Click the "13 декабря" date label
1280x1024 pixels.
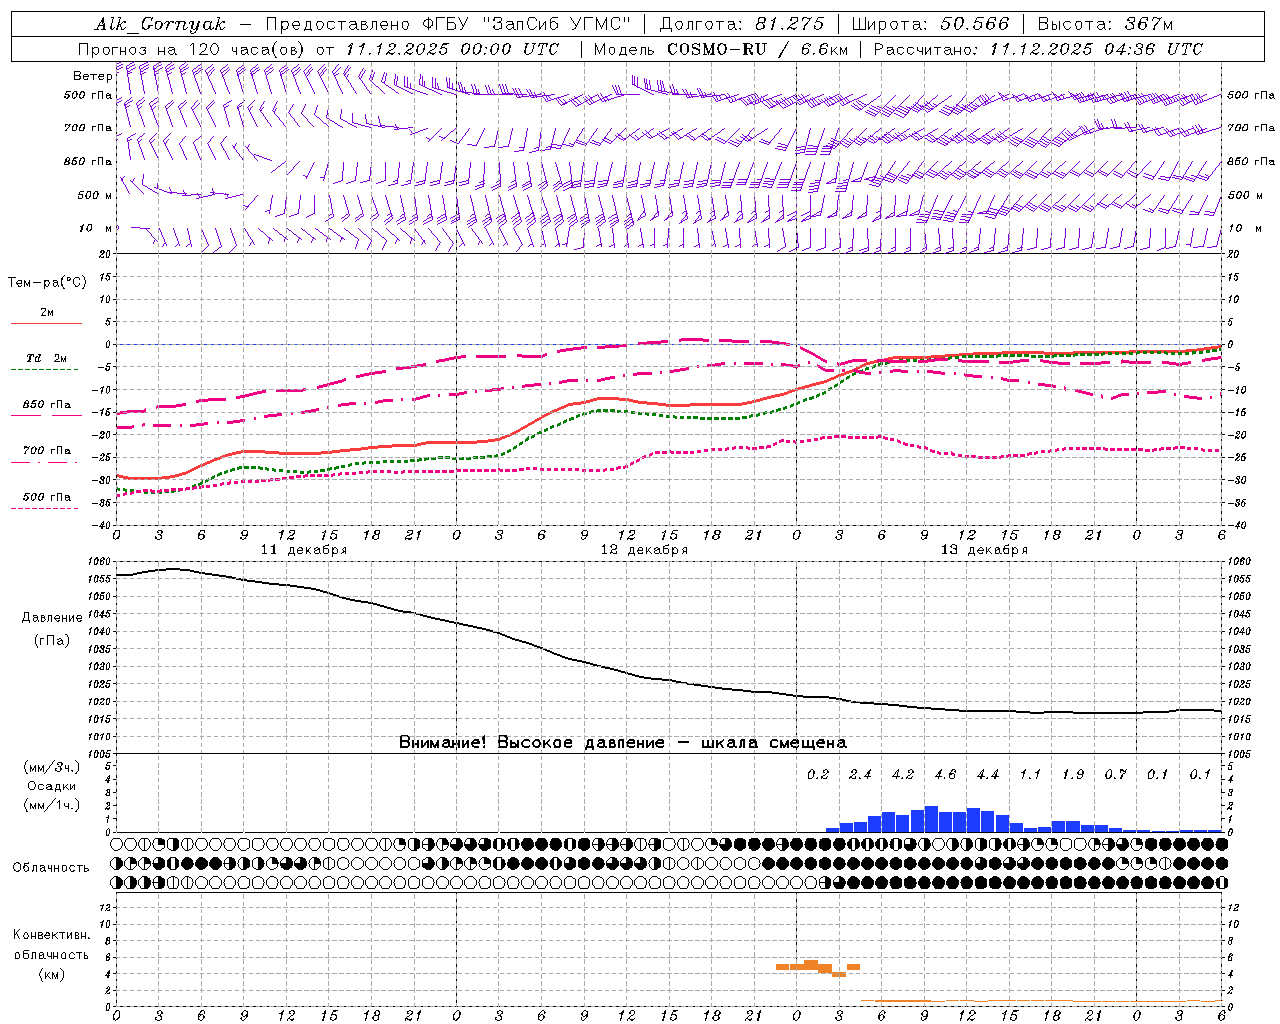click(984, 550)
